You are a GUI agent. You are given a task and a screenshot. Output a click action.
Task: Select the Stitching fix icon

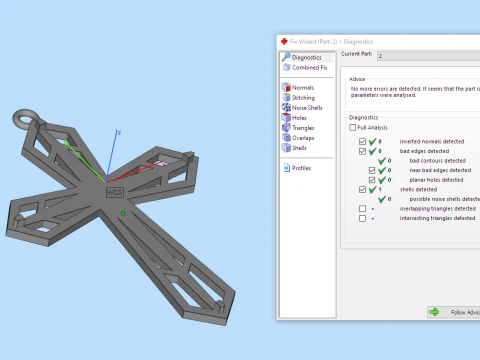click(x=286, y=97)
